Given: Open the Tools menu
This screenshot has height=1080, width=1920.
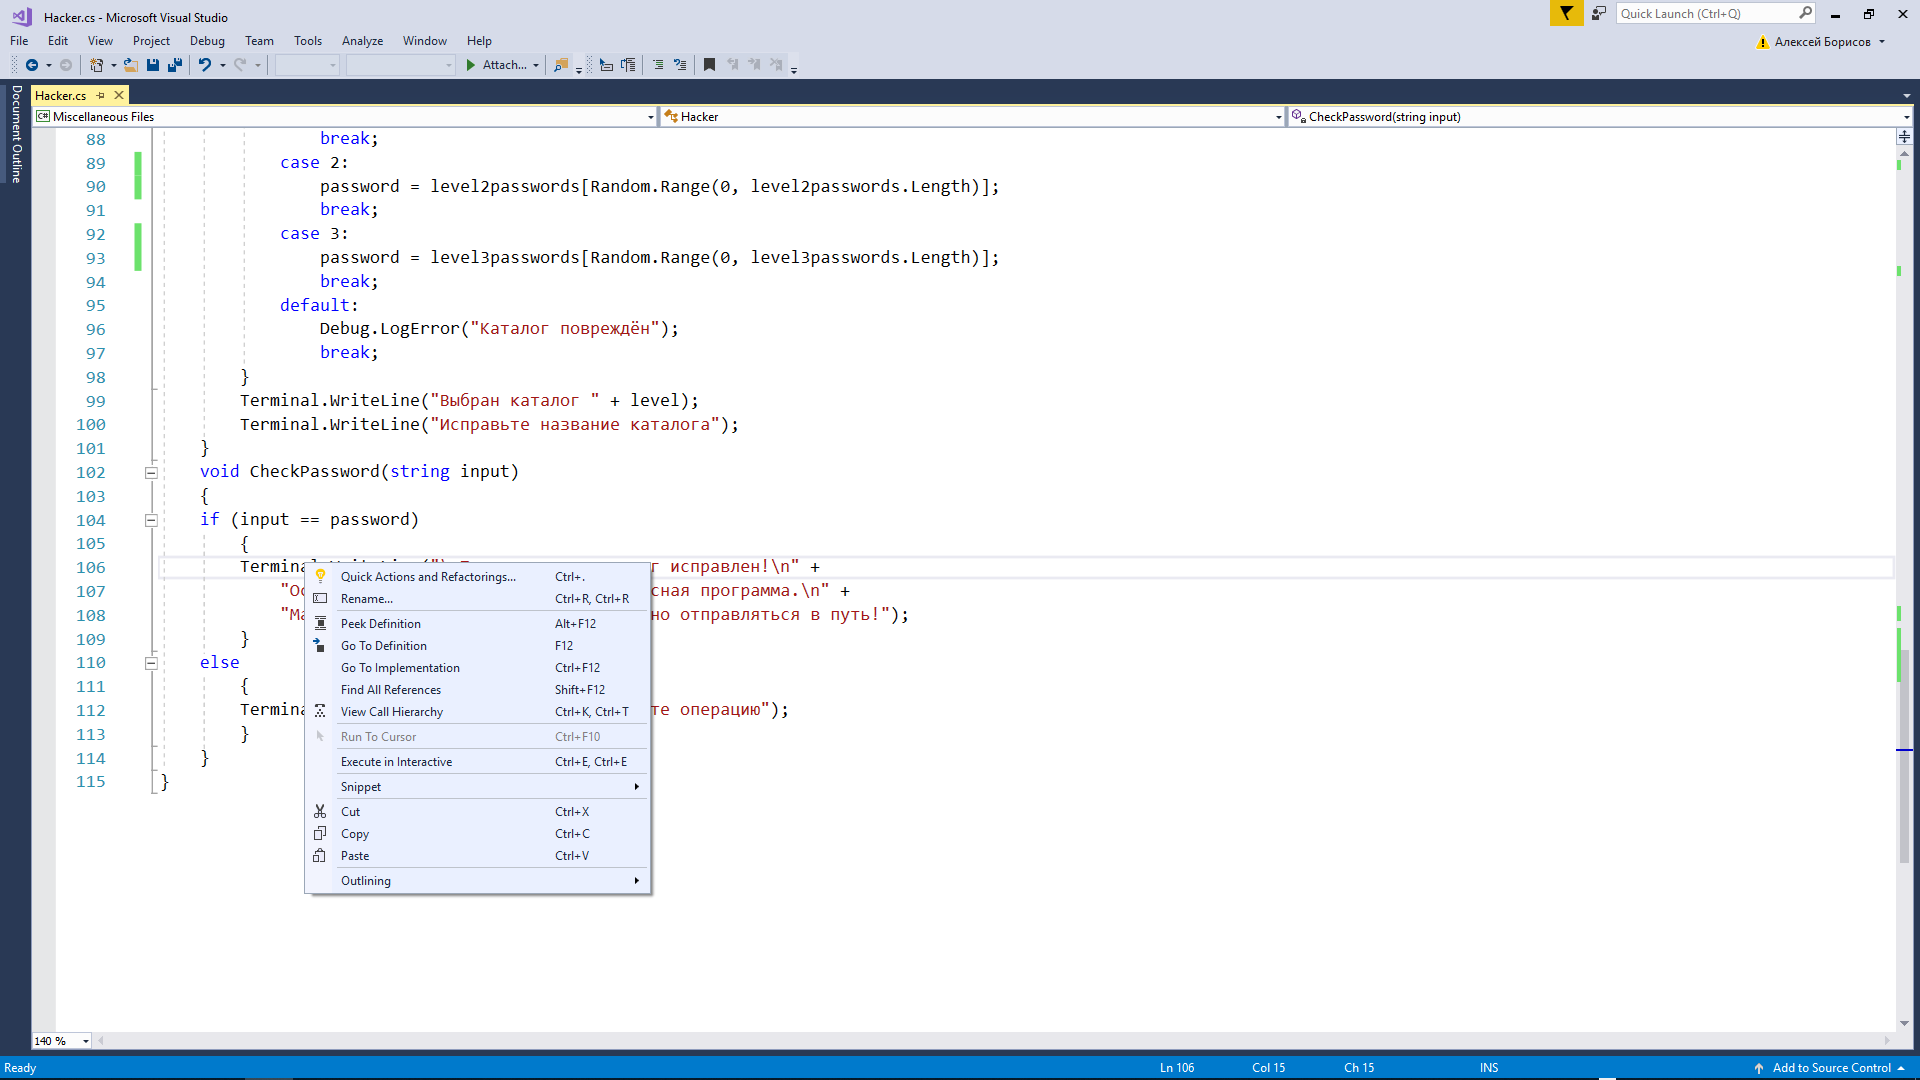Looking at the screenshot, I should [x=308, y=41].
